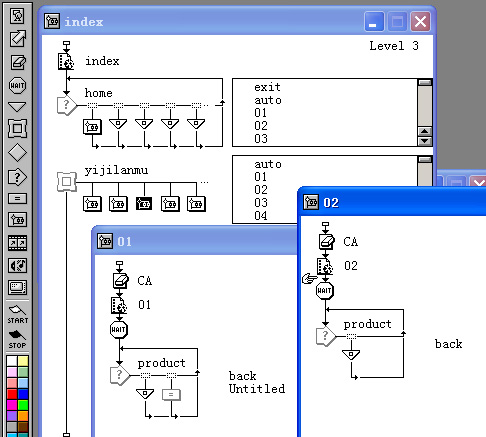Pick the red color swatch in palette
The width and height of the screenshot is (486, 437).
point(12,394)
